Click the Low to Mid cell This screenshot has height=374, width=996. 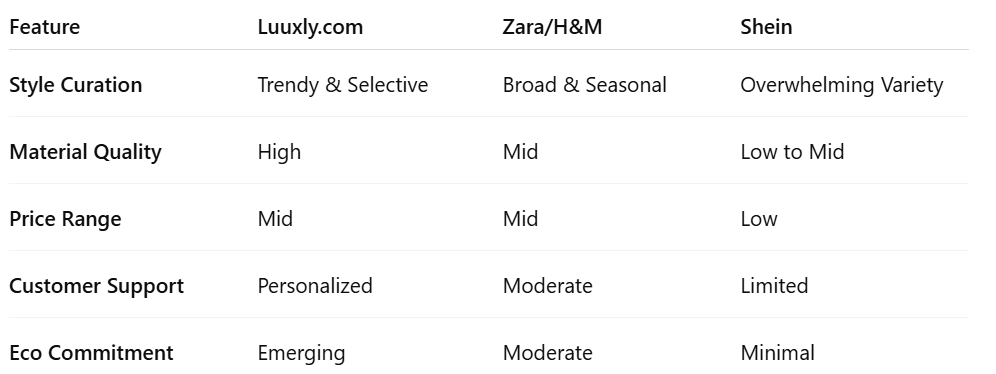(x=792, y=152)
